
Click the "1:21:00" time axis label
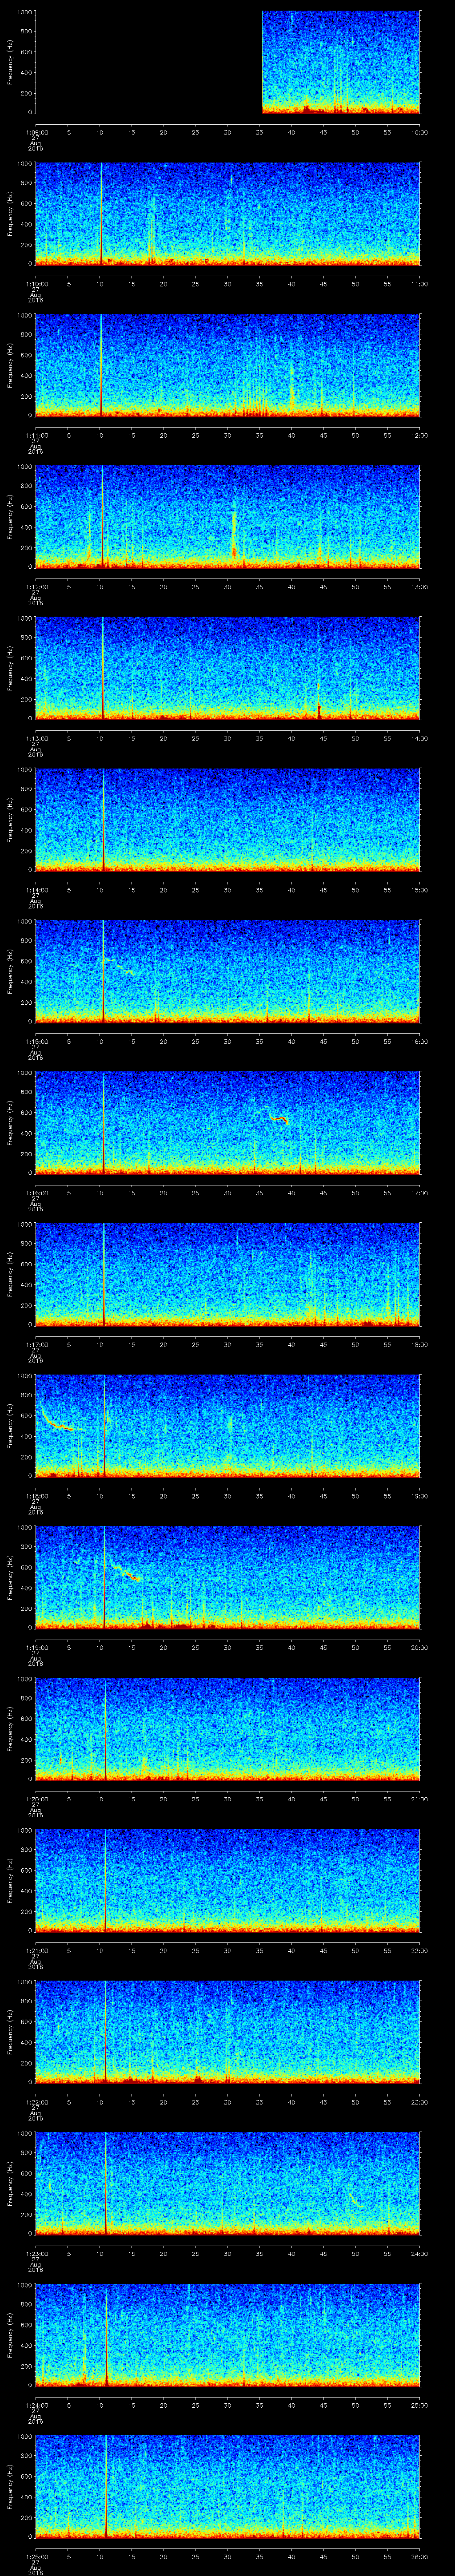(36, 1950)
